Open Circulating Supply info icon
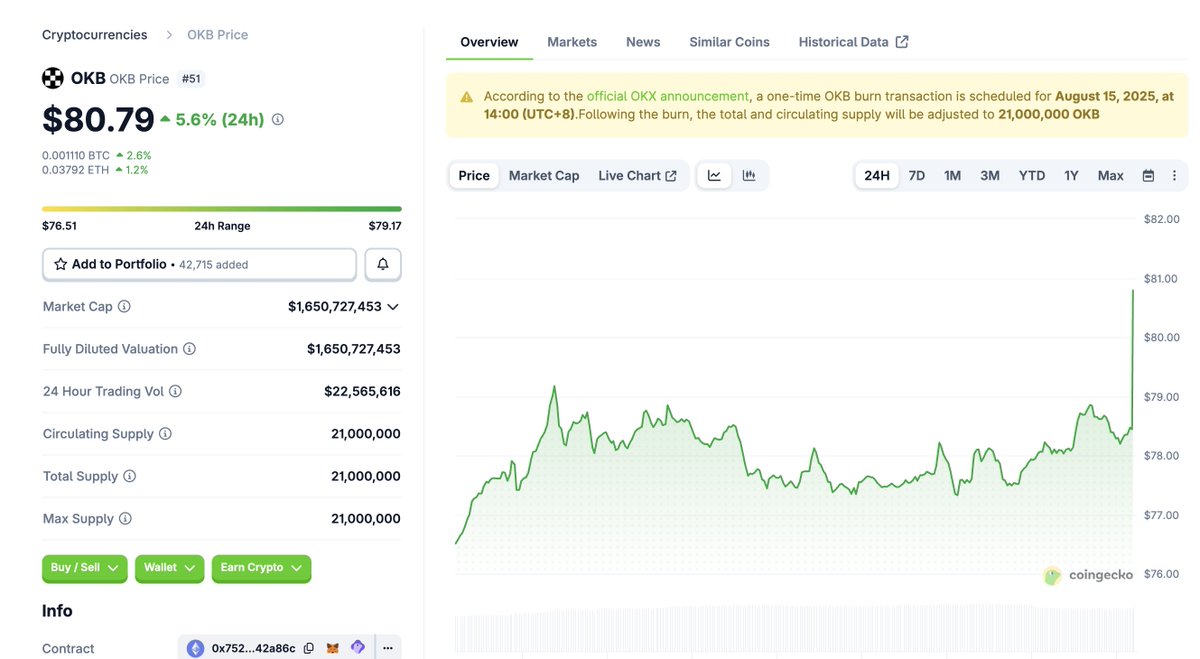1200x659 pixels. [x=165, y=434]
